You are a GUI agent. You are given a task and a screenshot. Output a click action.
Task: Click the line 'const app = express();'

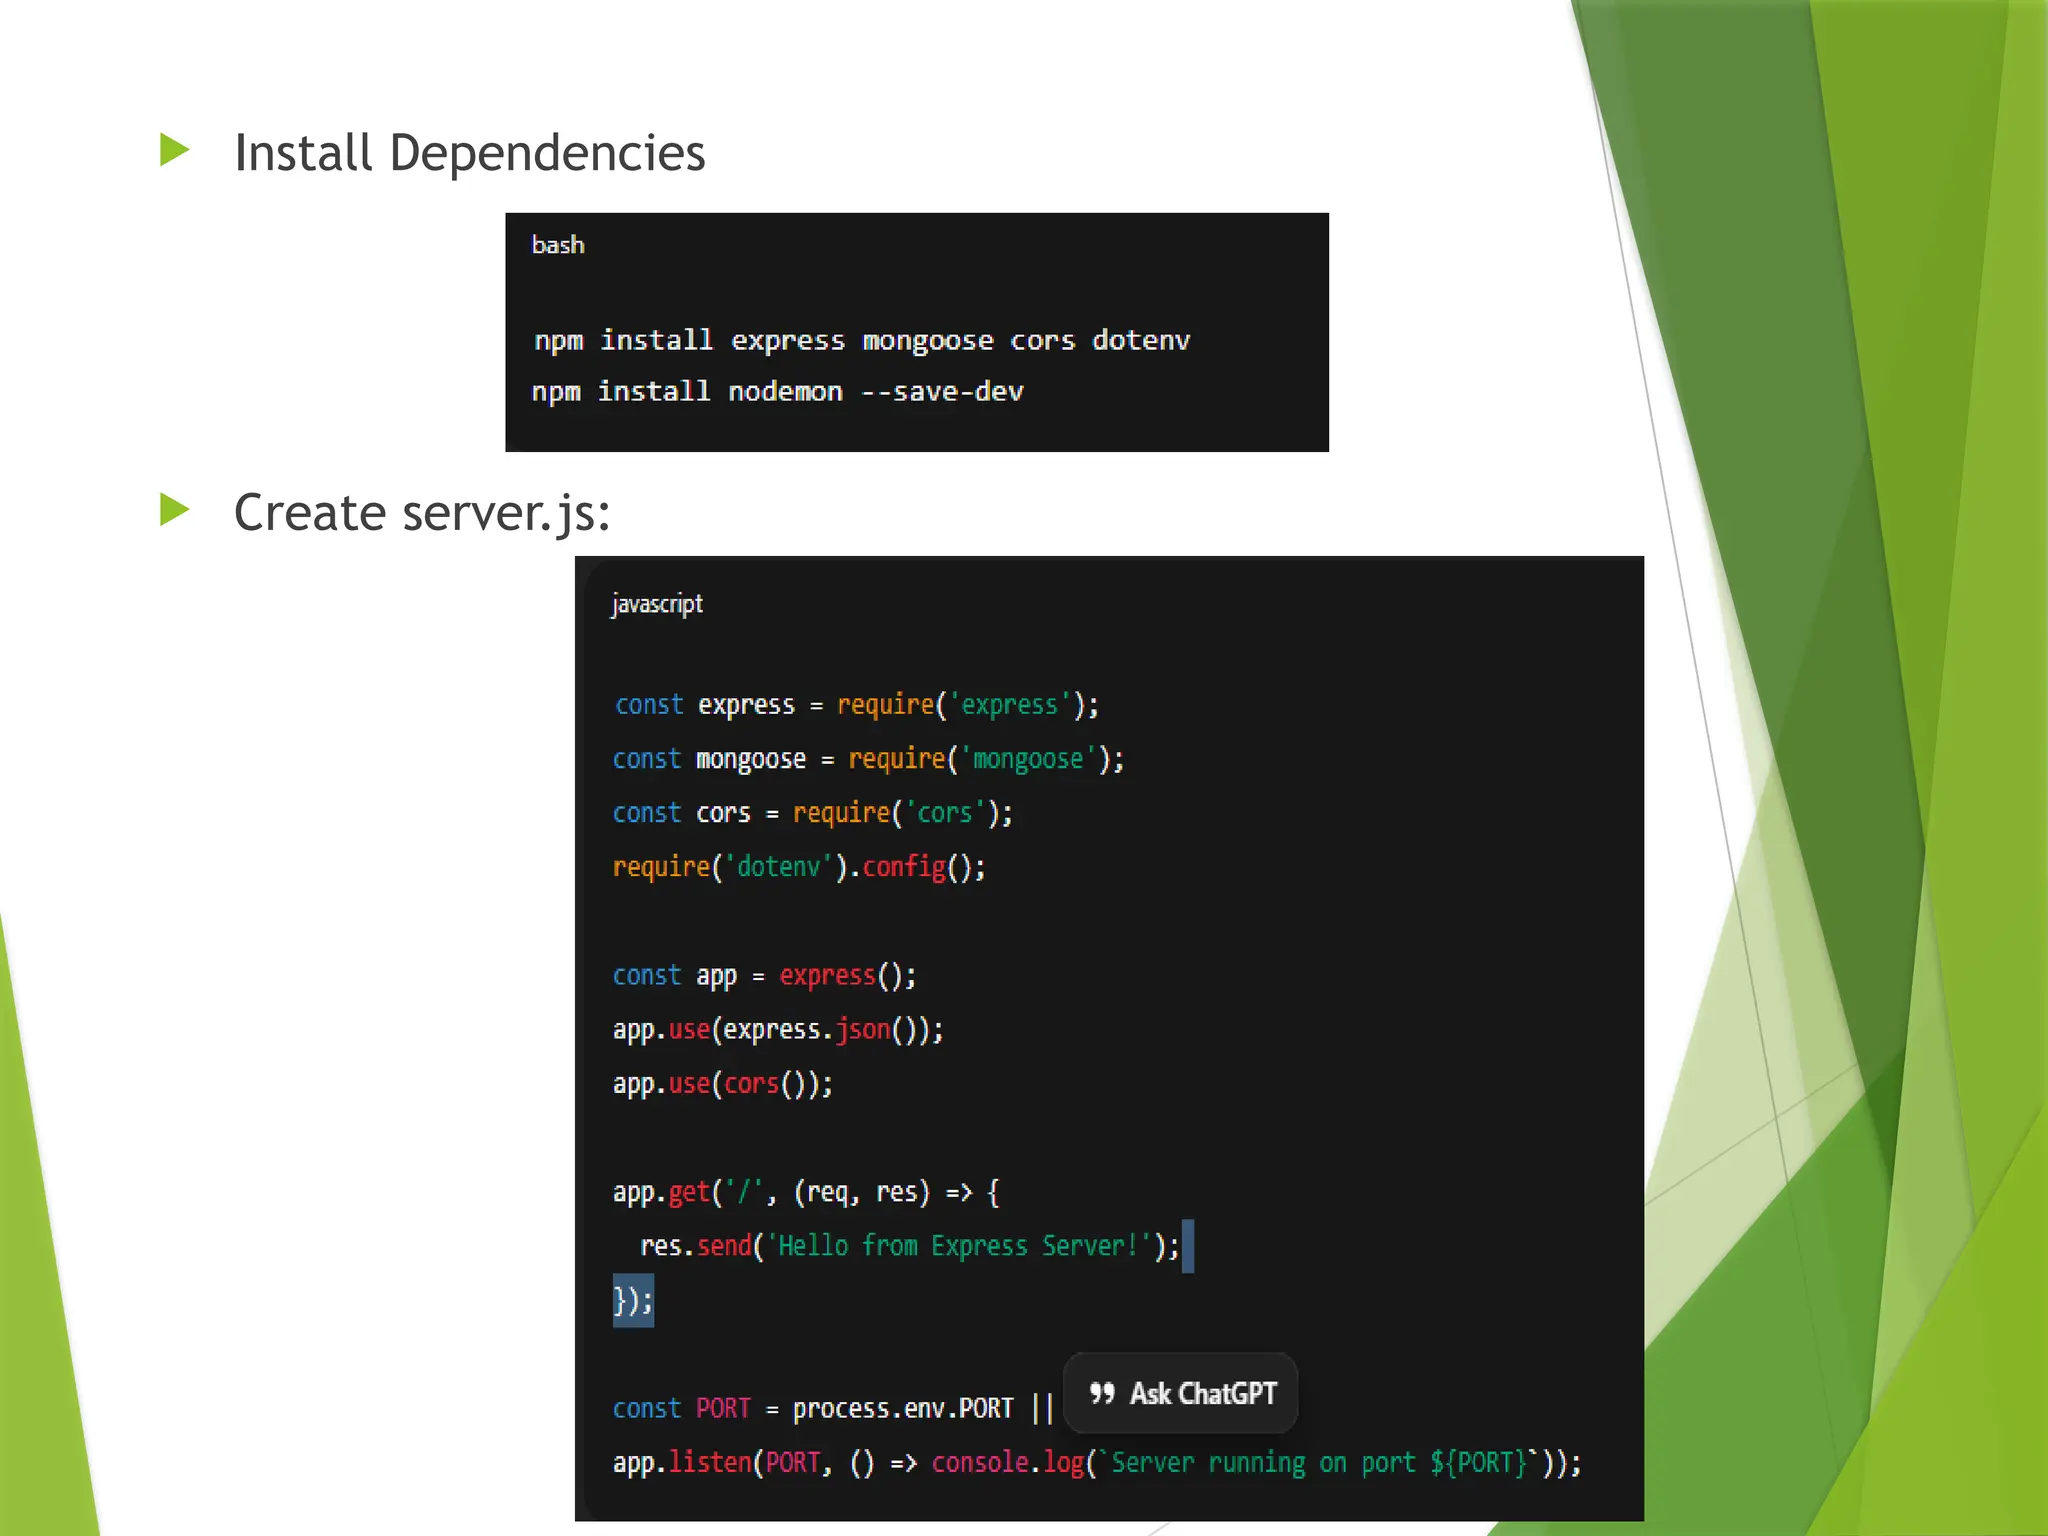765,976
